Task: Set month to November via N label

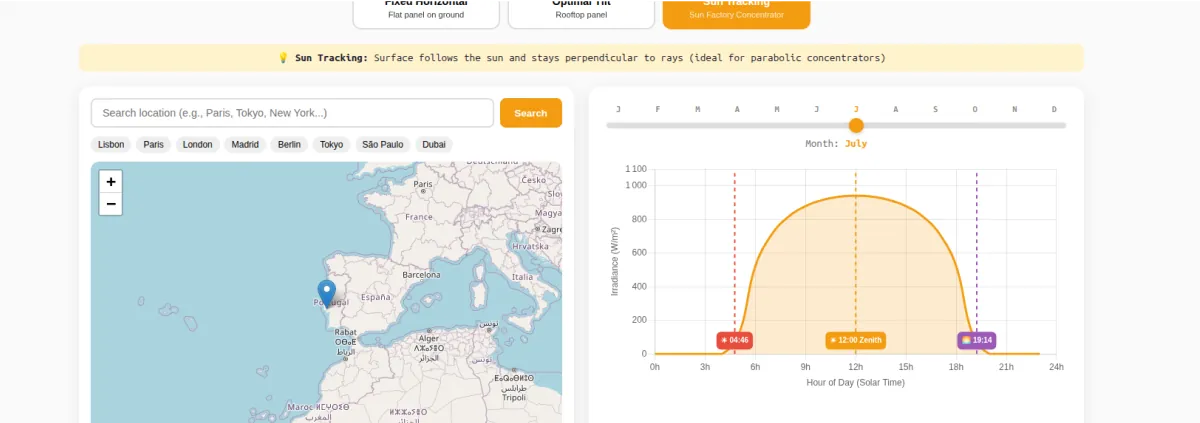Action: click(x=1014, y=109)
